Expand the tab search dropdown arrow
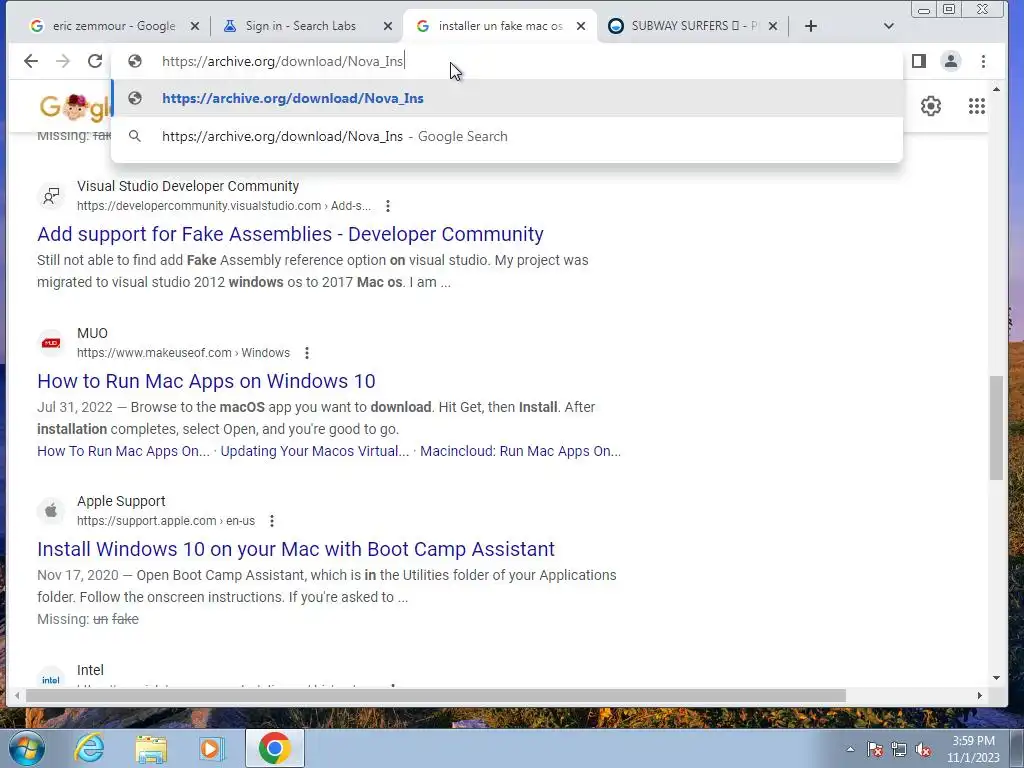1024x768 pixels. (889, 26)
